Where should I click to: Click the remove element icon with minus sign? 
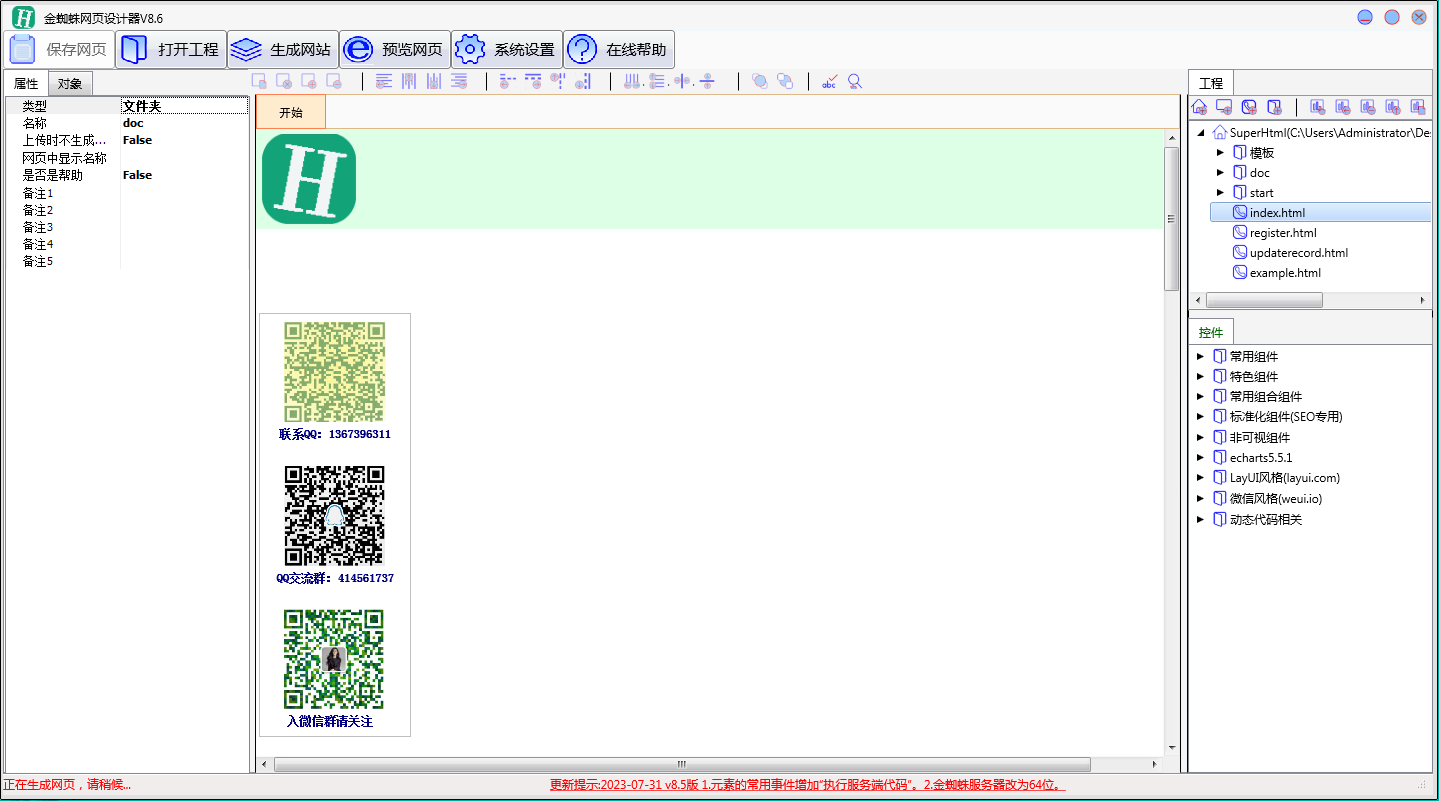(333, 82)
